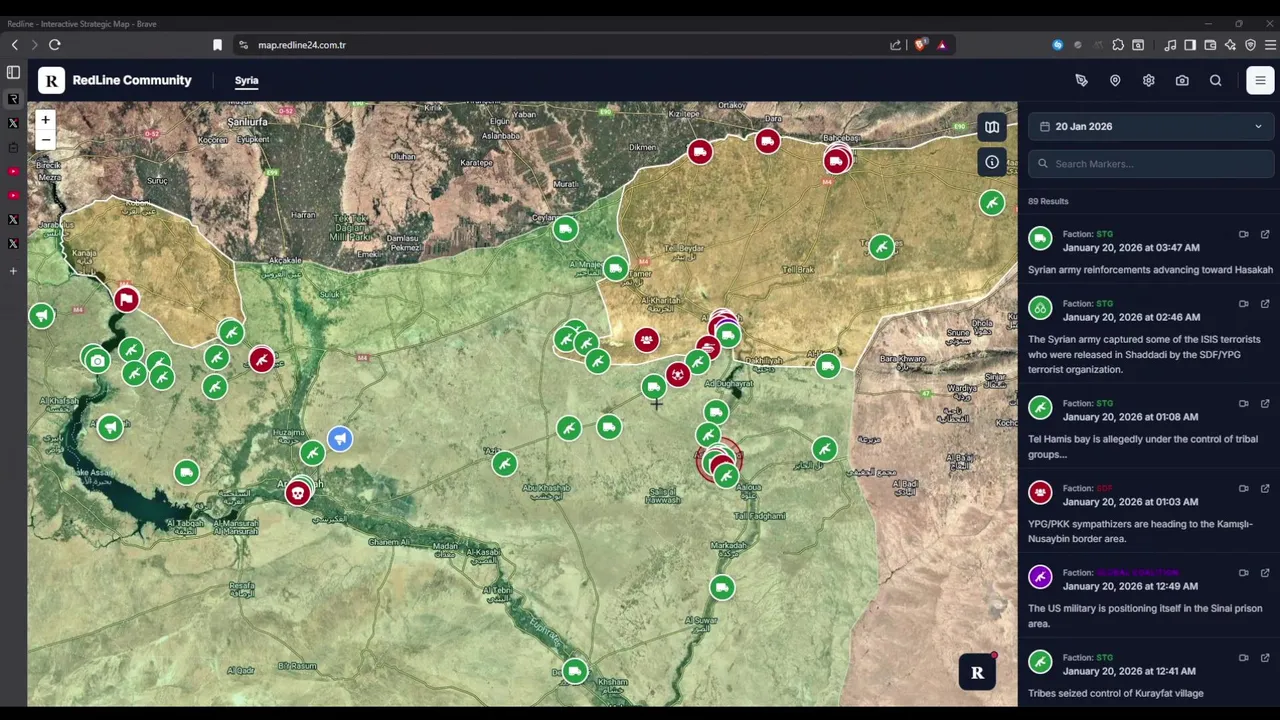Select the pen drawing tool in header
The image size is (1280, 720).
pyautogui.click(x=1081, y=80)
